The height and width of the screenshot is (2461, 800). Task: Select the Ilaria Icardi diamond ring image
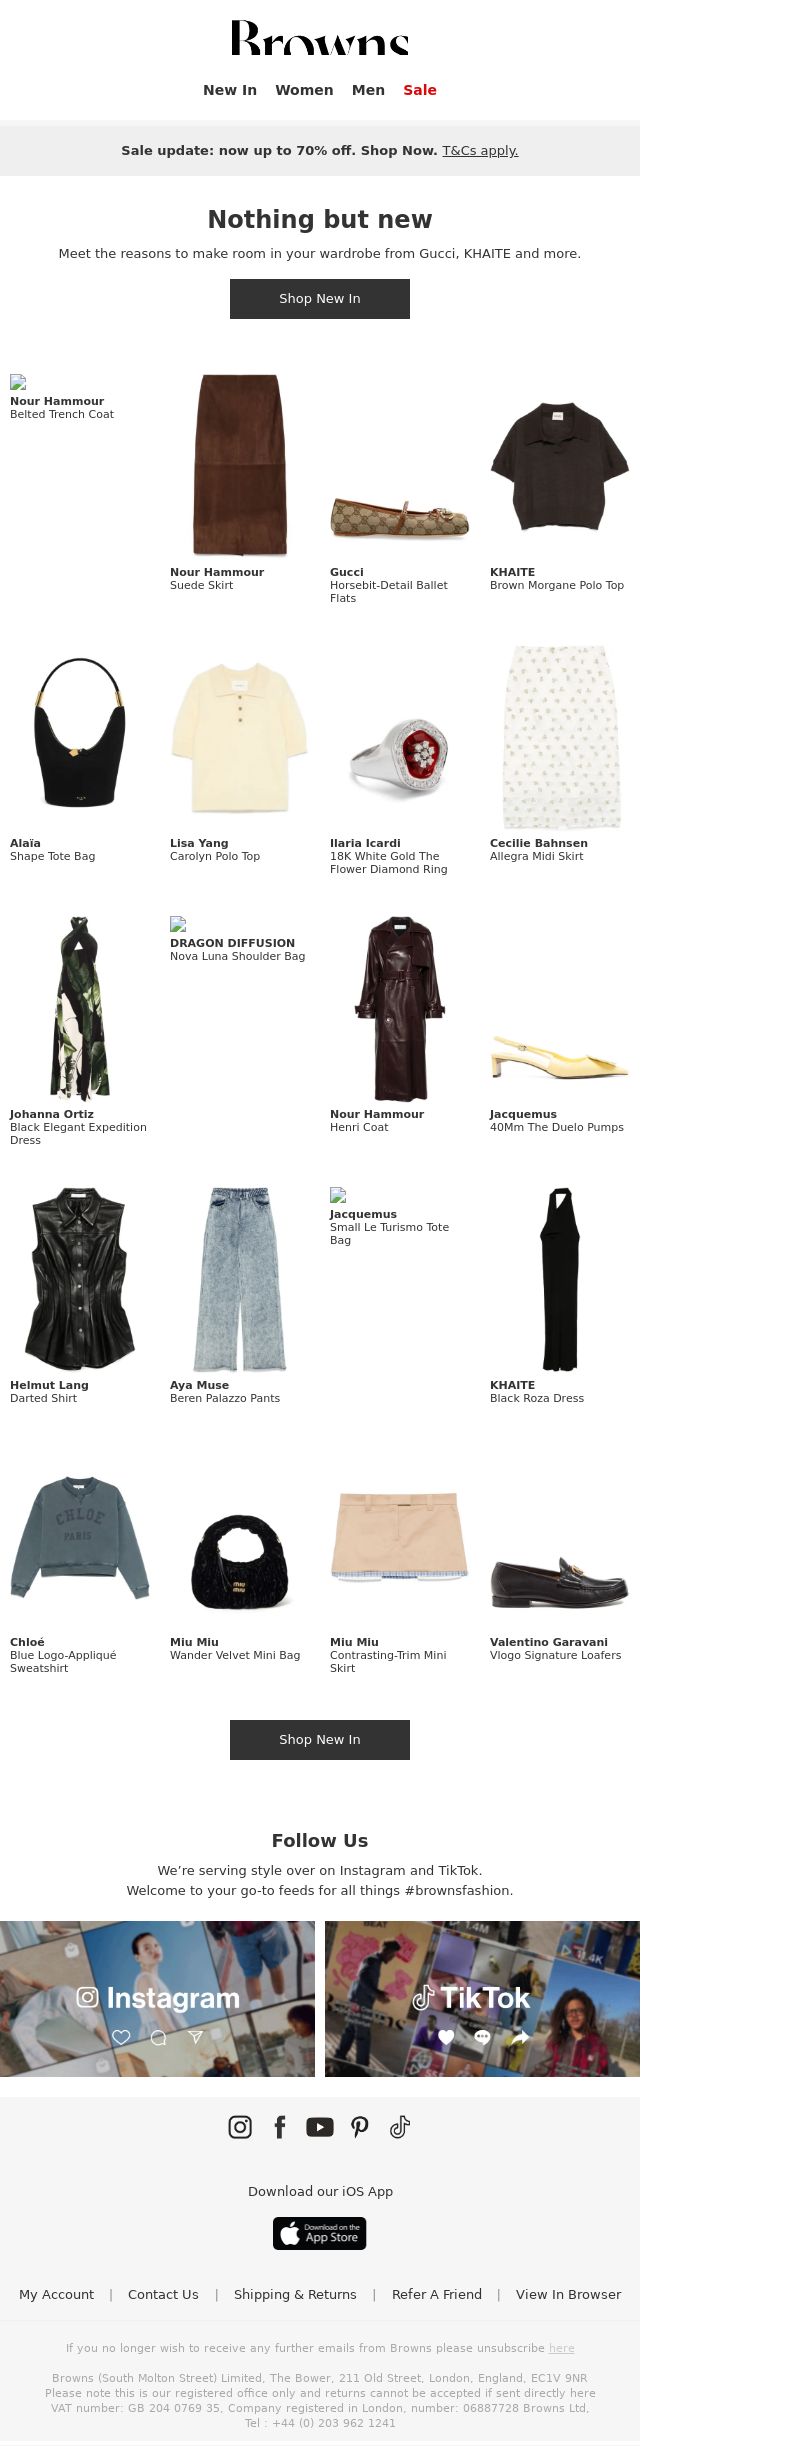click(x=400, y=756)
